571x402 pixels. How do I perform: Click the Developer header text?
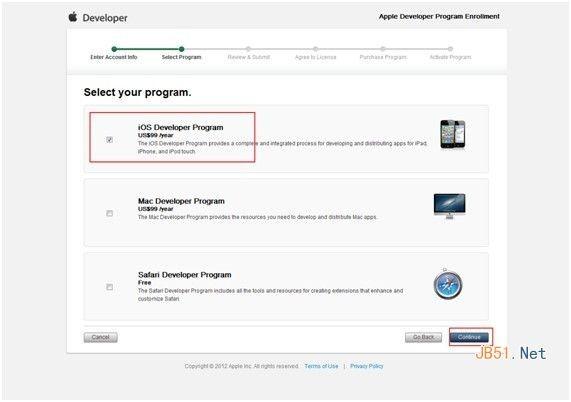pyautogui.click(x=105, y=18)
